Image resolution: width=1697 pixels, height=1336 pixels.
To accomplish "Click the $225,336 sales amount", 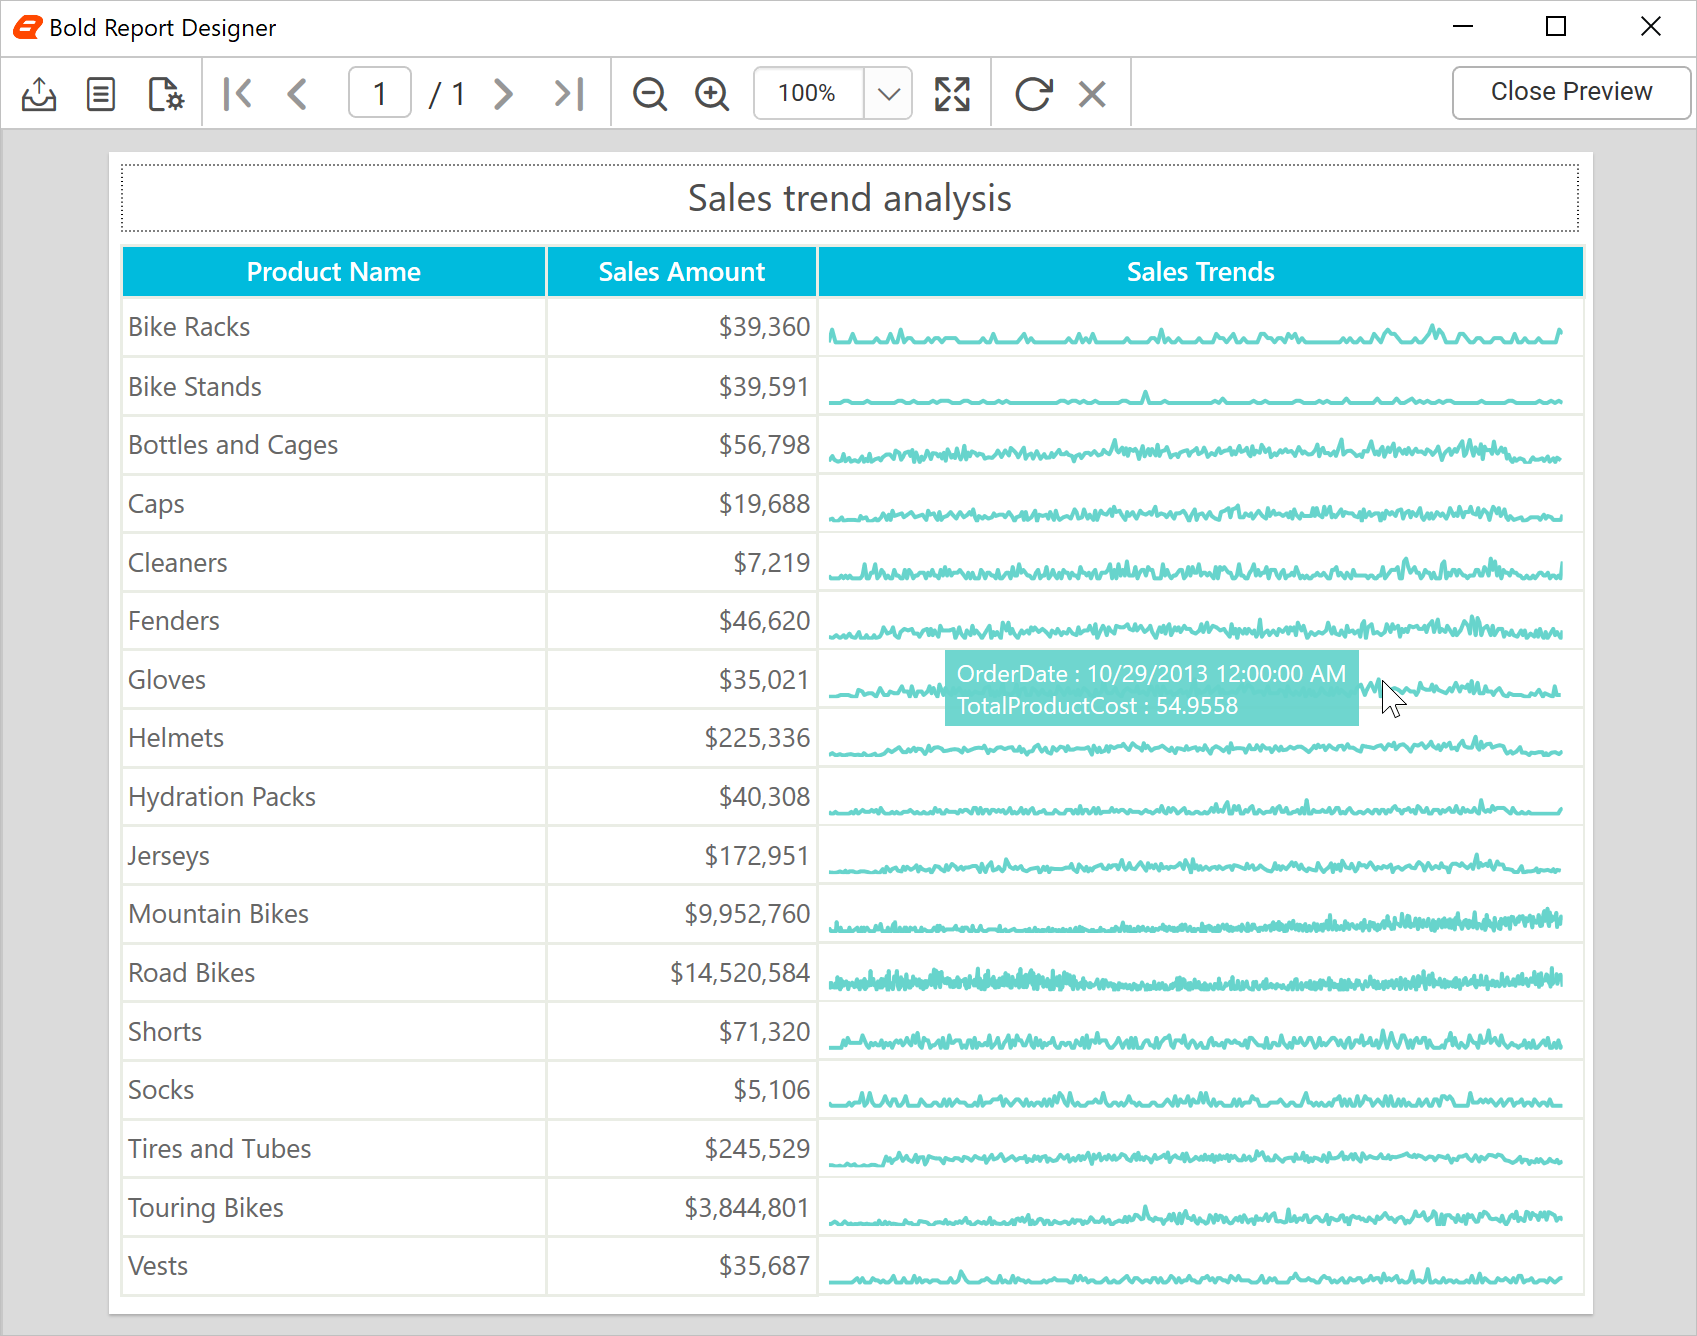I will point(757,738).
